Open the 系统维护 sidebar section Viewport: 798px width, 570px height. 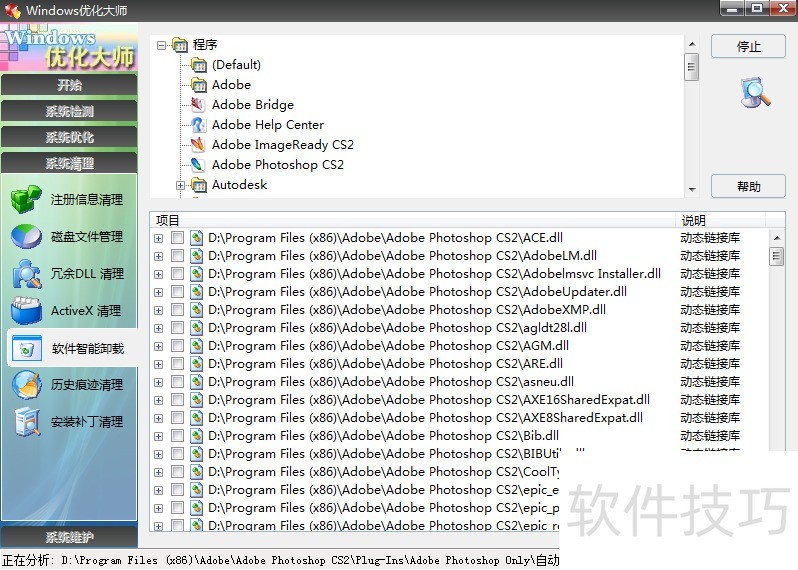tap(69, 537)
